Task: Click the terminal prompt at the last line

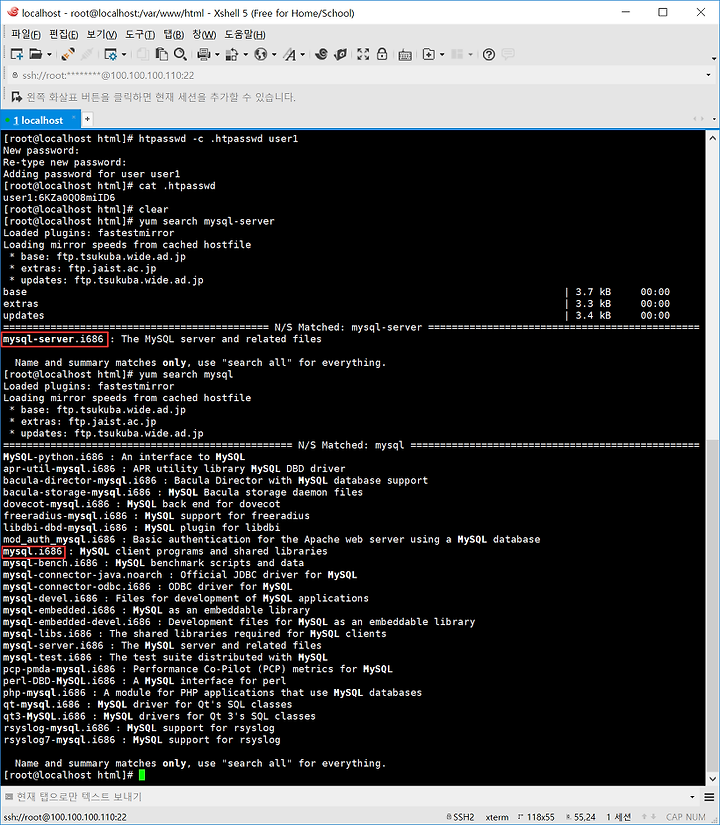Action: [68, 775]
